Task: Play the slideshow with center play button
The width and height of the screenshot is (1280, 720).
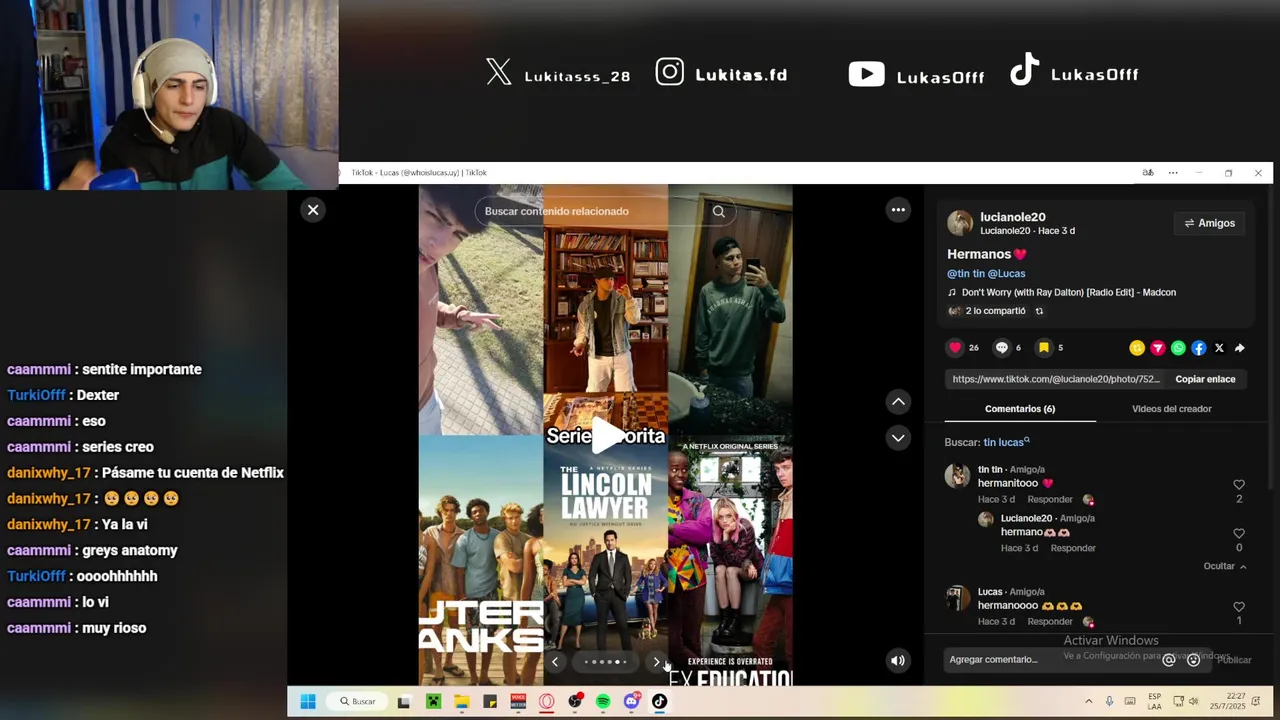Action: [x=606, y=435]
